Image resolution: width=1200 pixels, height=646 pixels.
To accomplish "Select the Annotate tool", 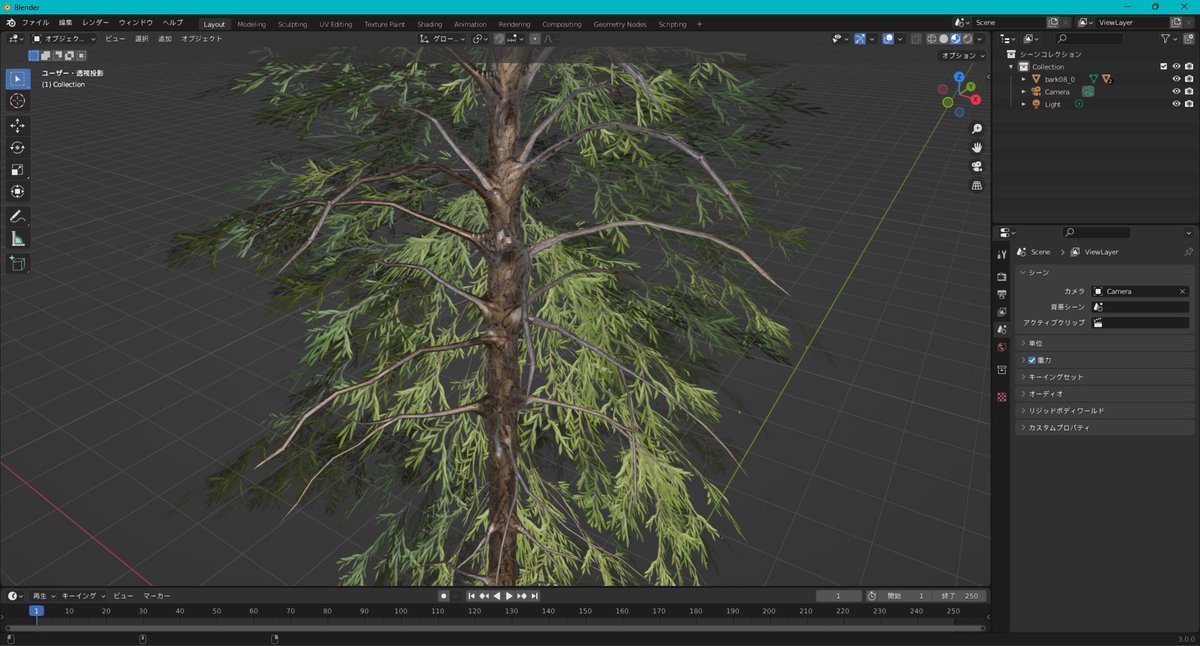I will (17, 216).
